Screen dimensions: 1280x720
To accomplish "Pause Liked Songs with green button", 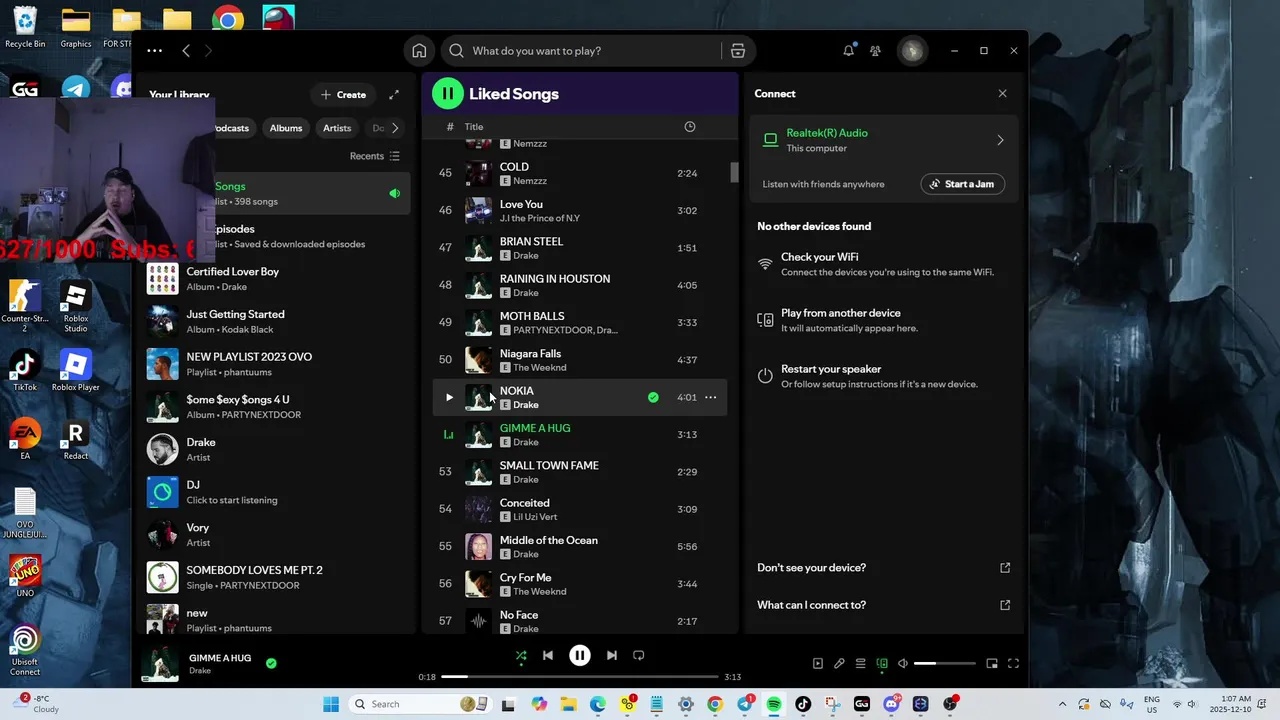I will (447, 94).
